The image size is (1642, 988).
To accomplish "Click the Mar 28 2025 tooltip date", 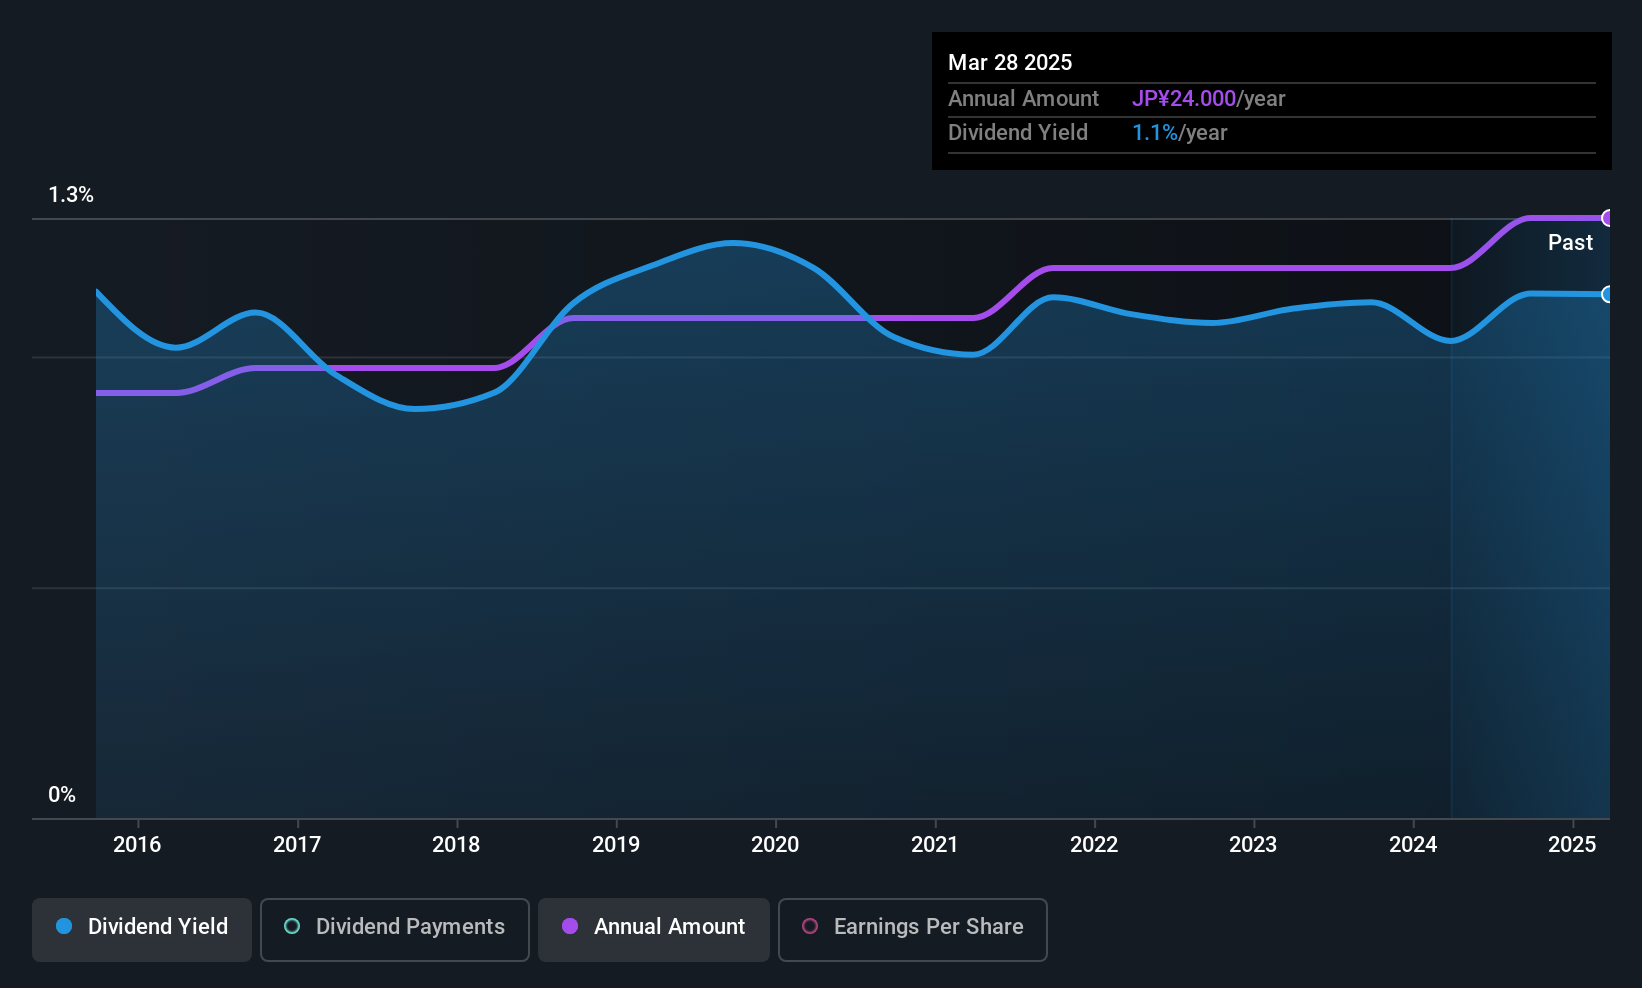I will (x=1010, y=62).
